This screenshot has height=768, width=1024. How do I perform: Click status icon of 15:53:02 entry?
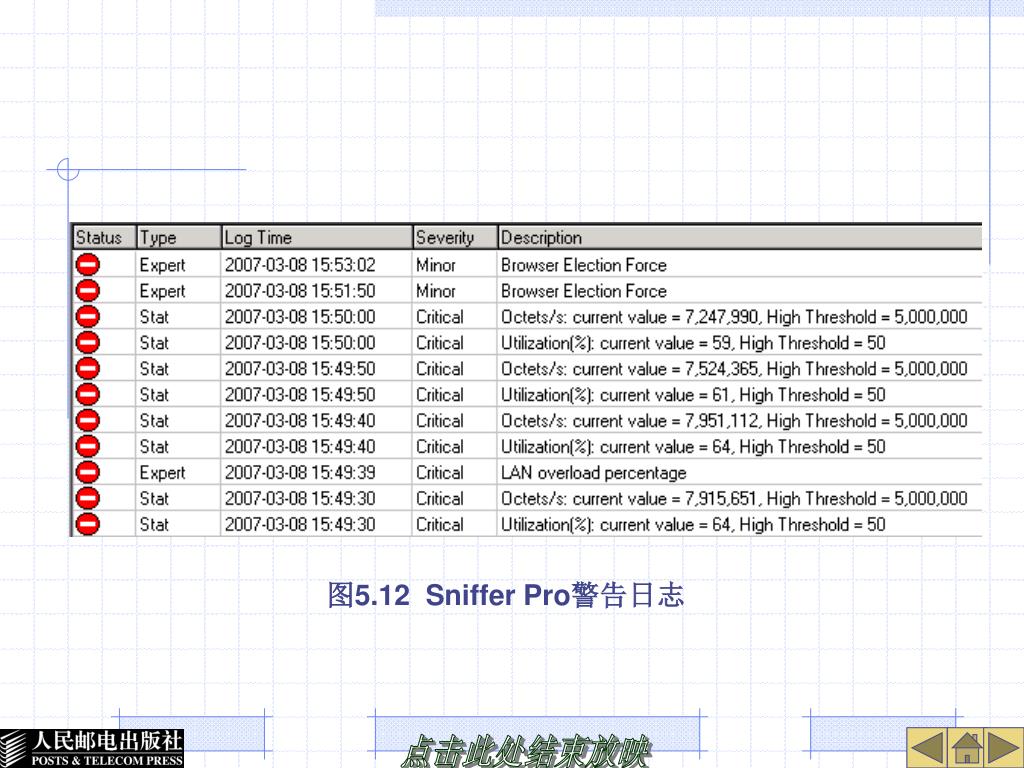(88, 264)
